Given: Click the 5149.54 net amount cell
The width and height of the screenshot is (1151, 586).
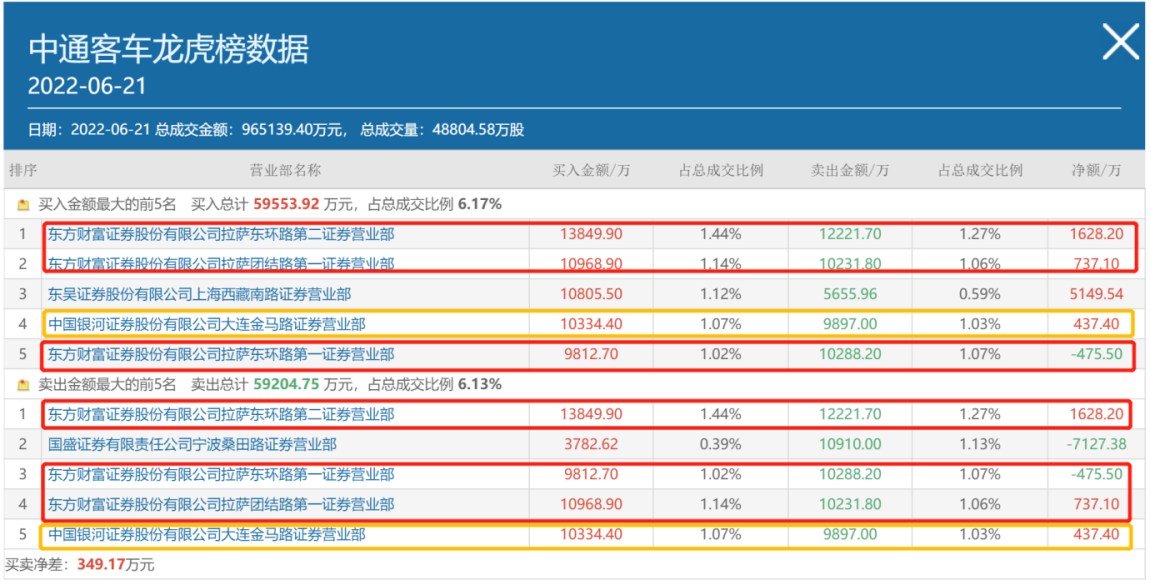Looking at the screenshot, I should (1096, 294).
